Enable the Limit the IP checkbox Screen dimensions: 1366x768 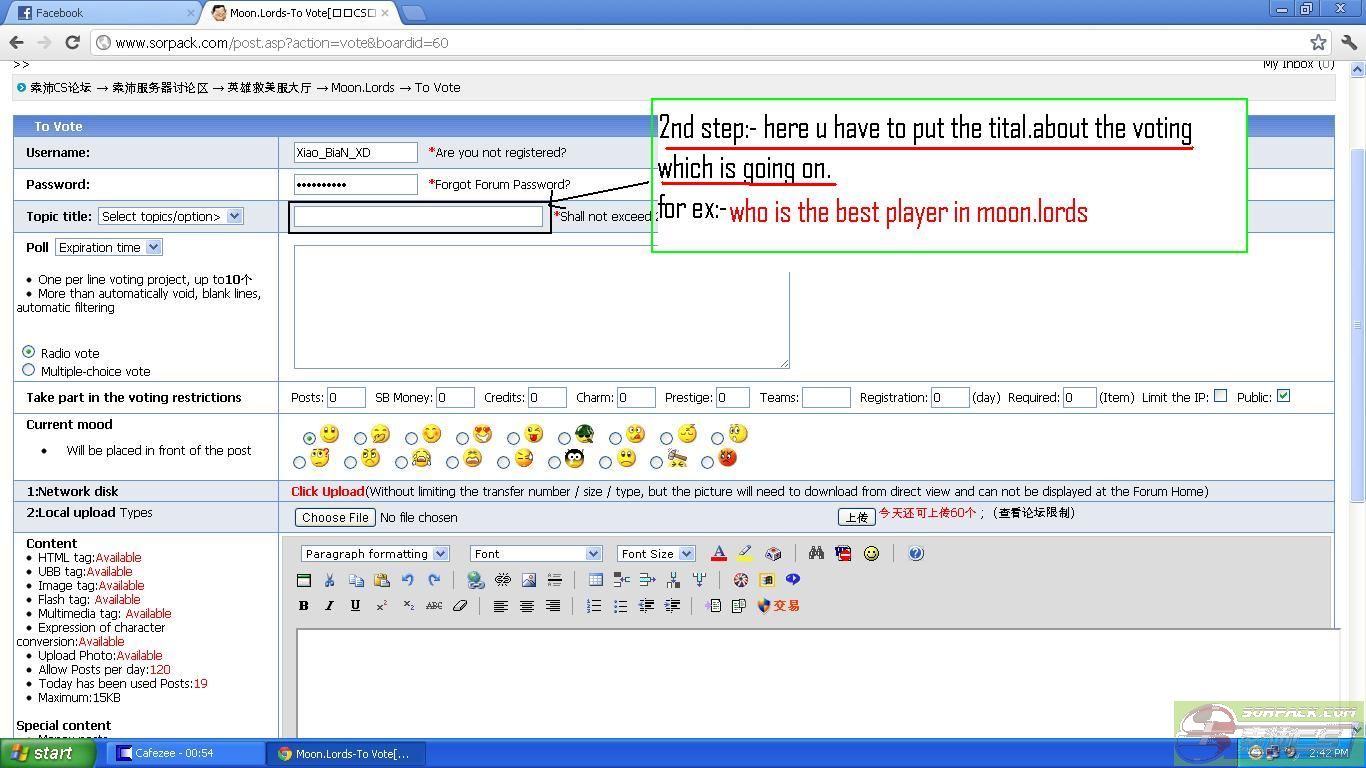(1220, 396)
